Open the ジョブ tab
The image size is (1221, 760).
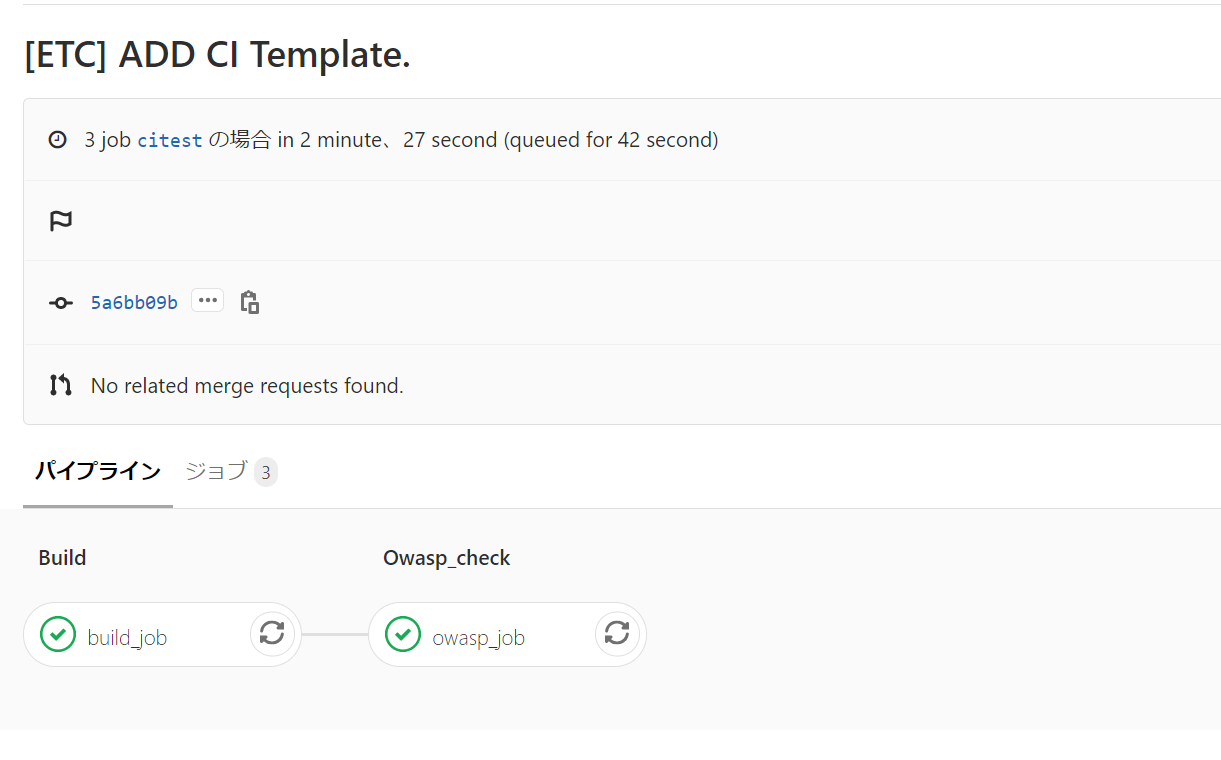click(x=216, y=471)
